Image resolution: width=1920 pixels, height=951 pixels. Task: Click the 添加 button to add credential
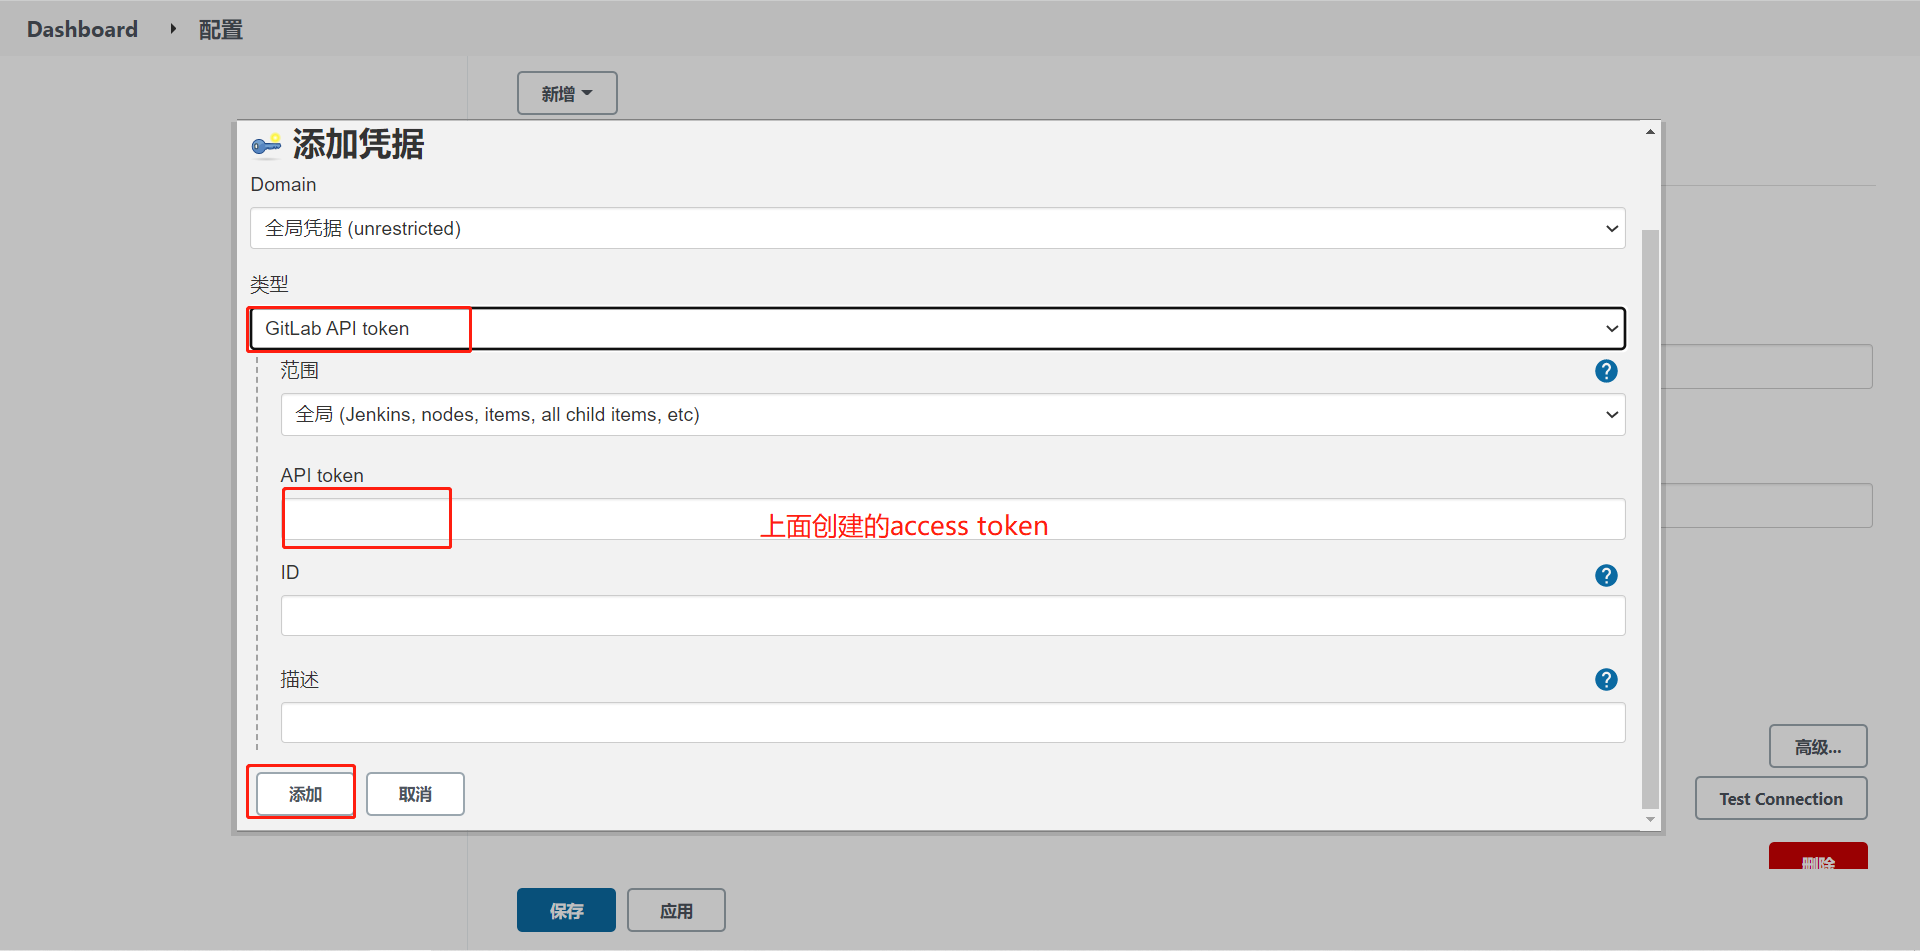point(305,794)
